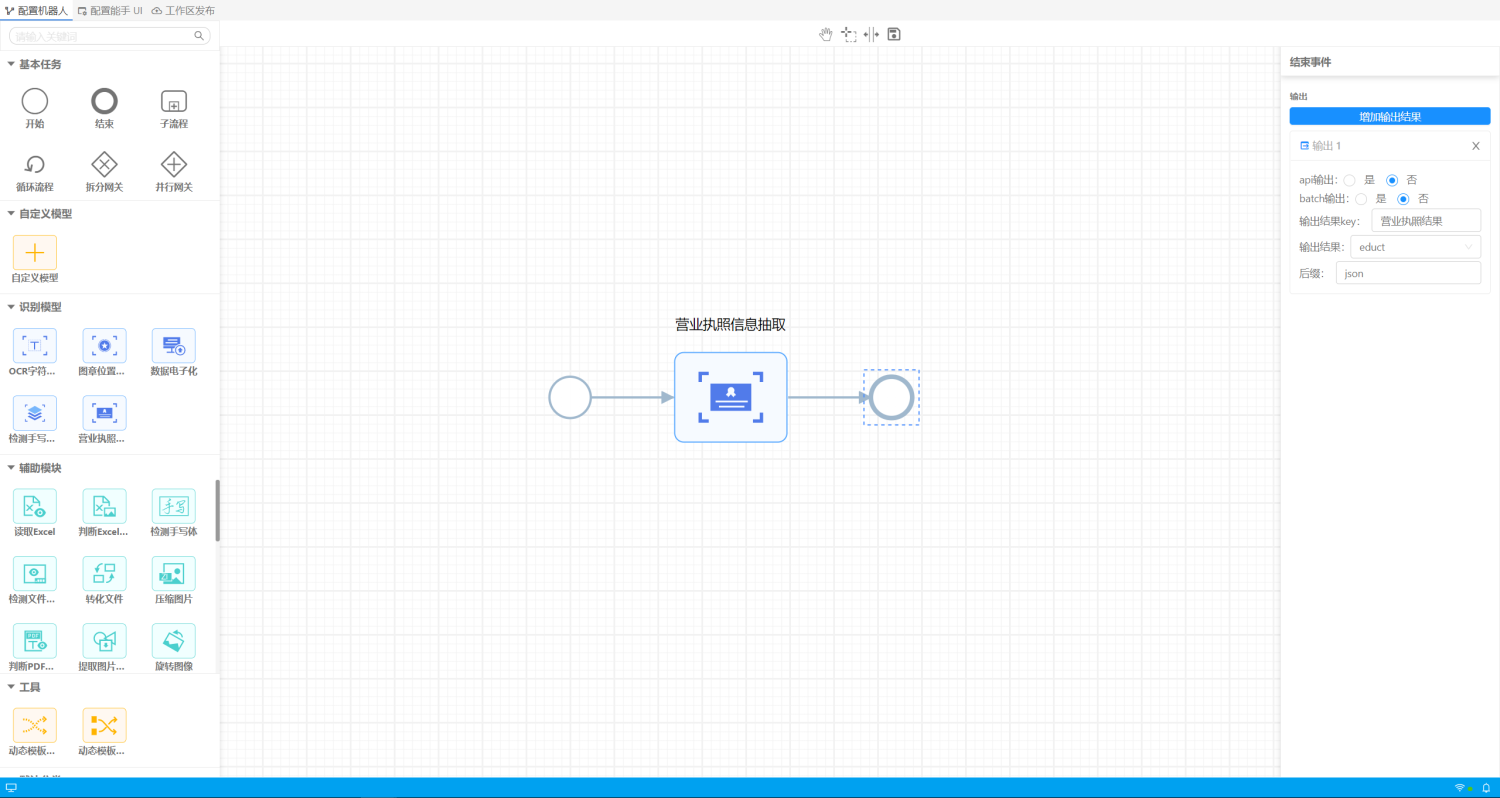The image size is (1500, 798).
Task: Click the monitor icon in status bar
Action: pyautogui.click(x=11, y=788)
